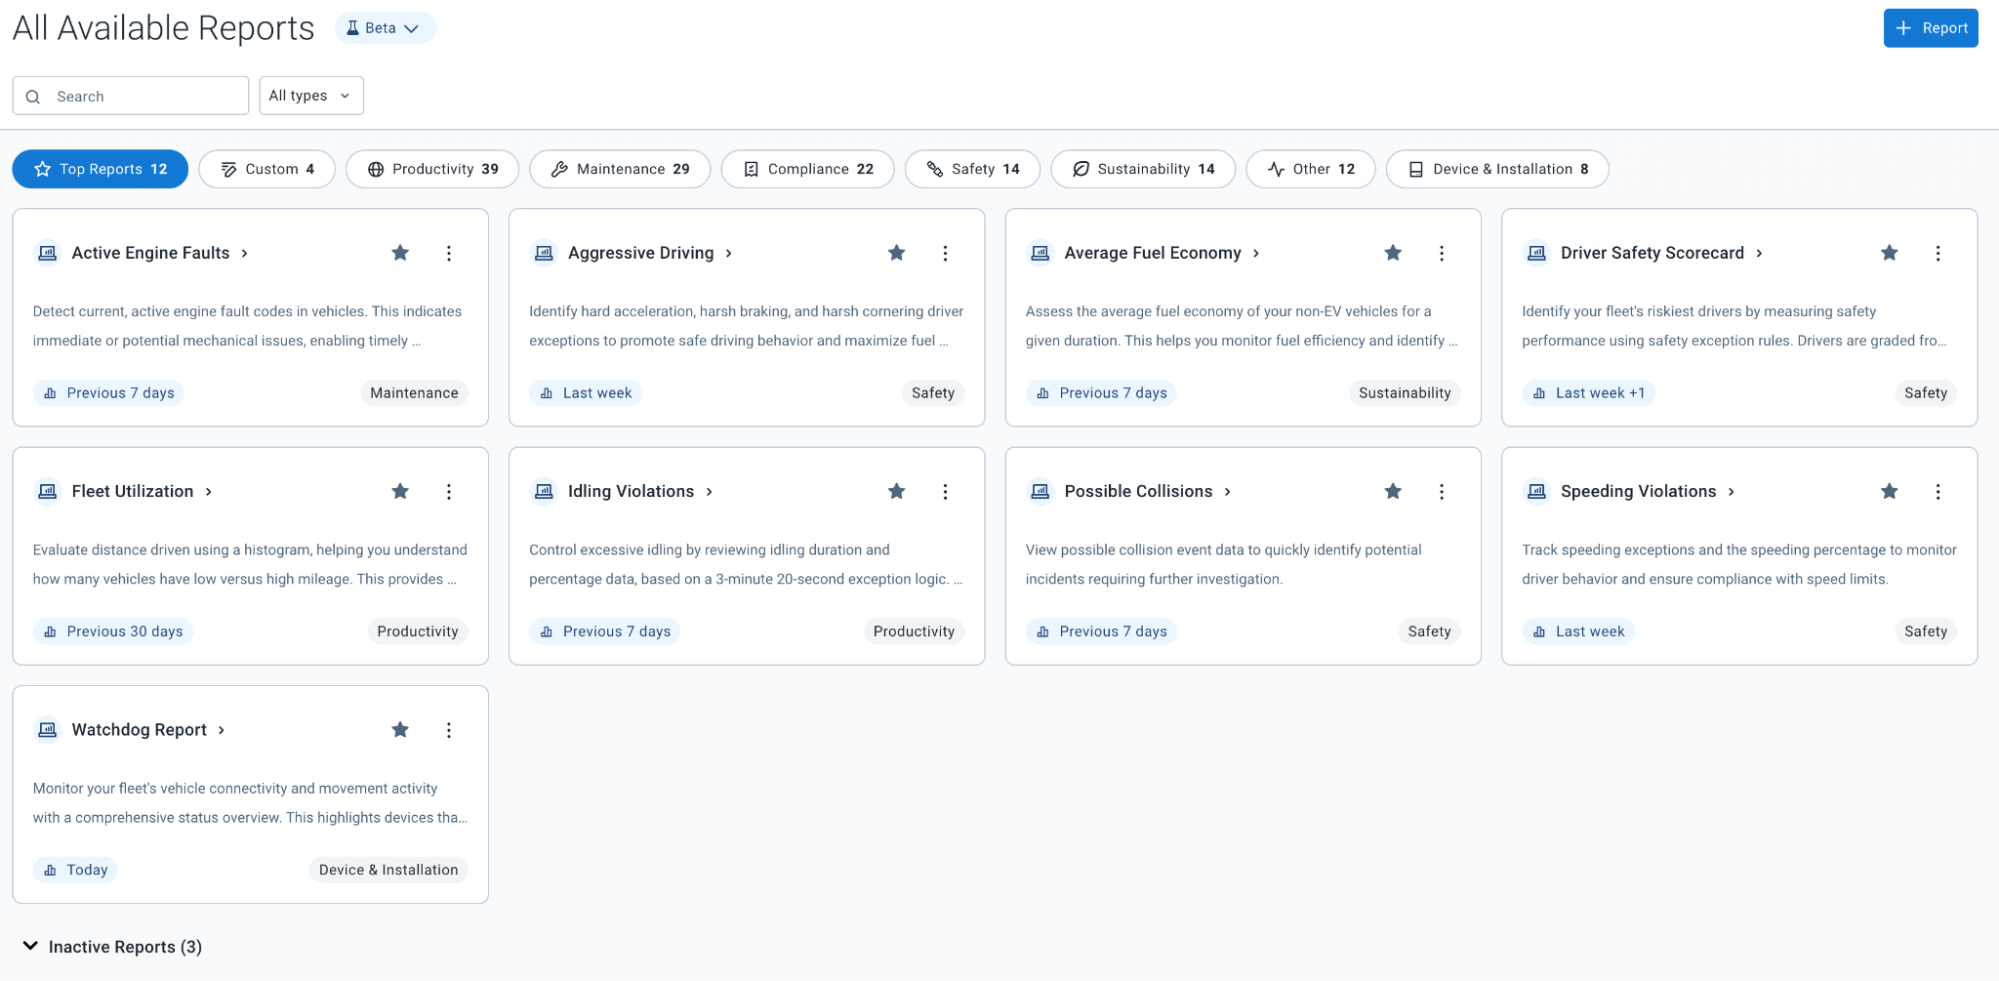
Task: Toggle the Custom reports filter
Action: pyautogui.click(x=266, y=168)
